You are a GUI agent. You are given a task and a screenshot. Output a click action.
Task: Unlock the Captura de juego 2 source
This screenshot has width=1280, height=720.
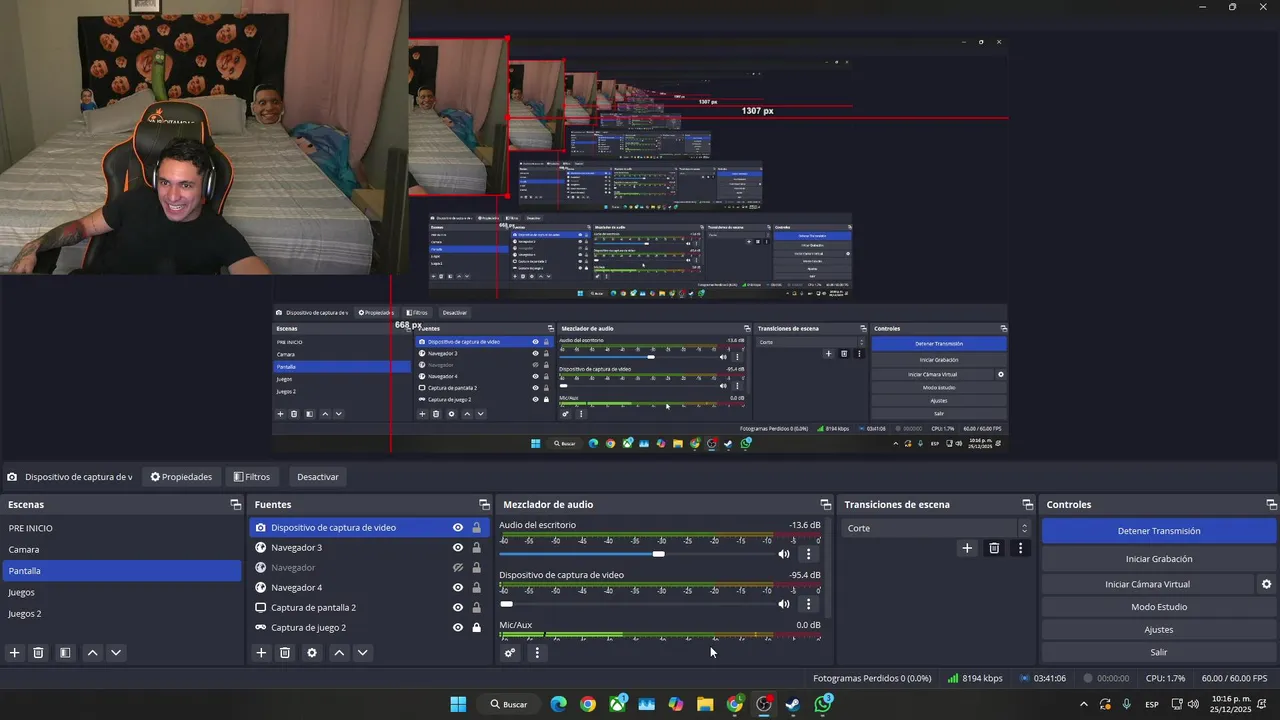[x=476, y=628]
